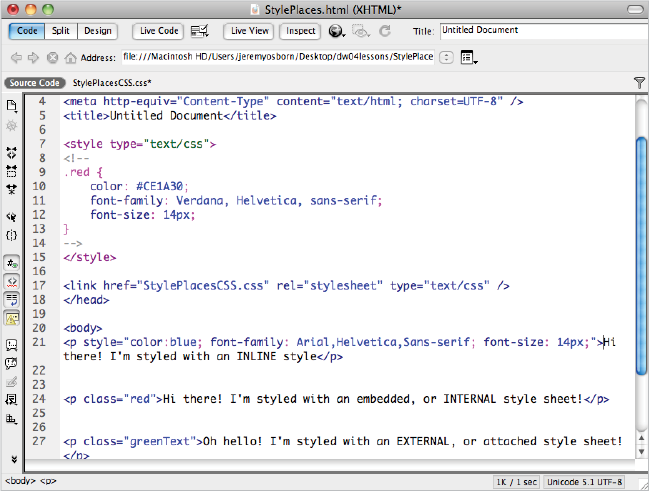
Task: Click the Home icon next to Address
Action: [x=70, y=57]
